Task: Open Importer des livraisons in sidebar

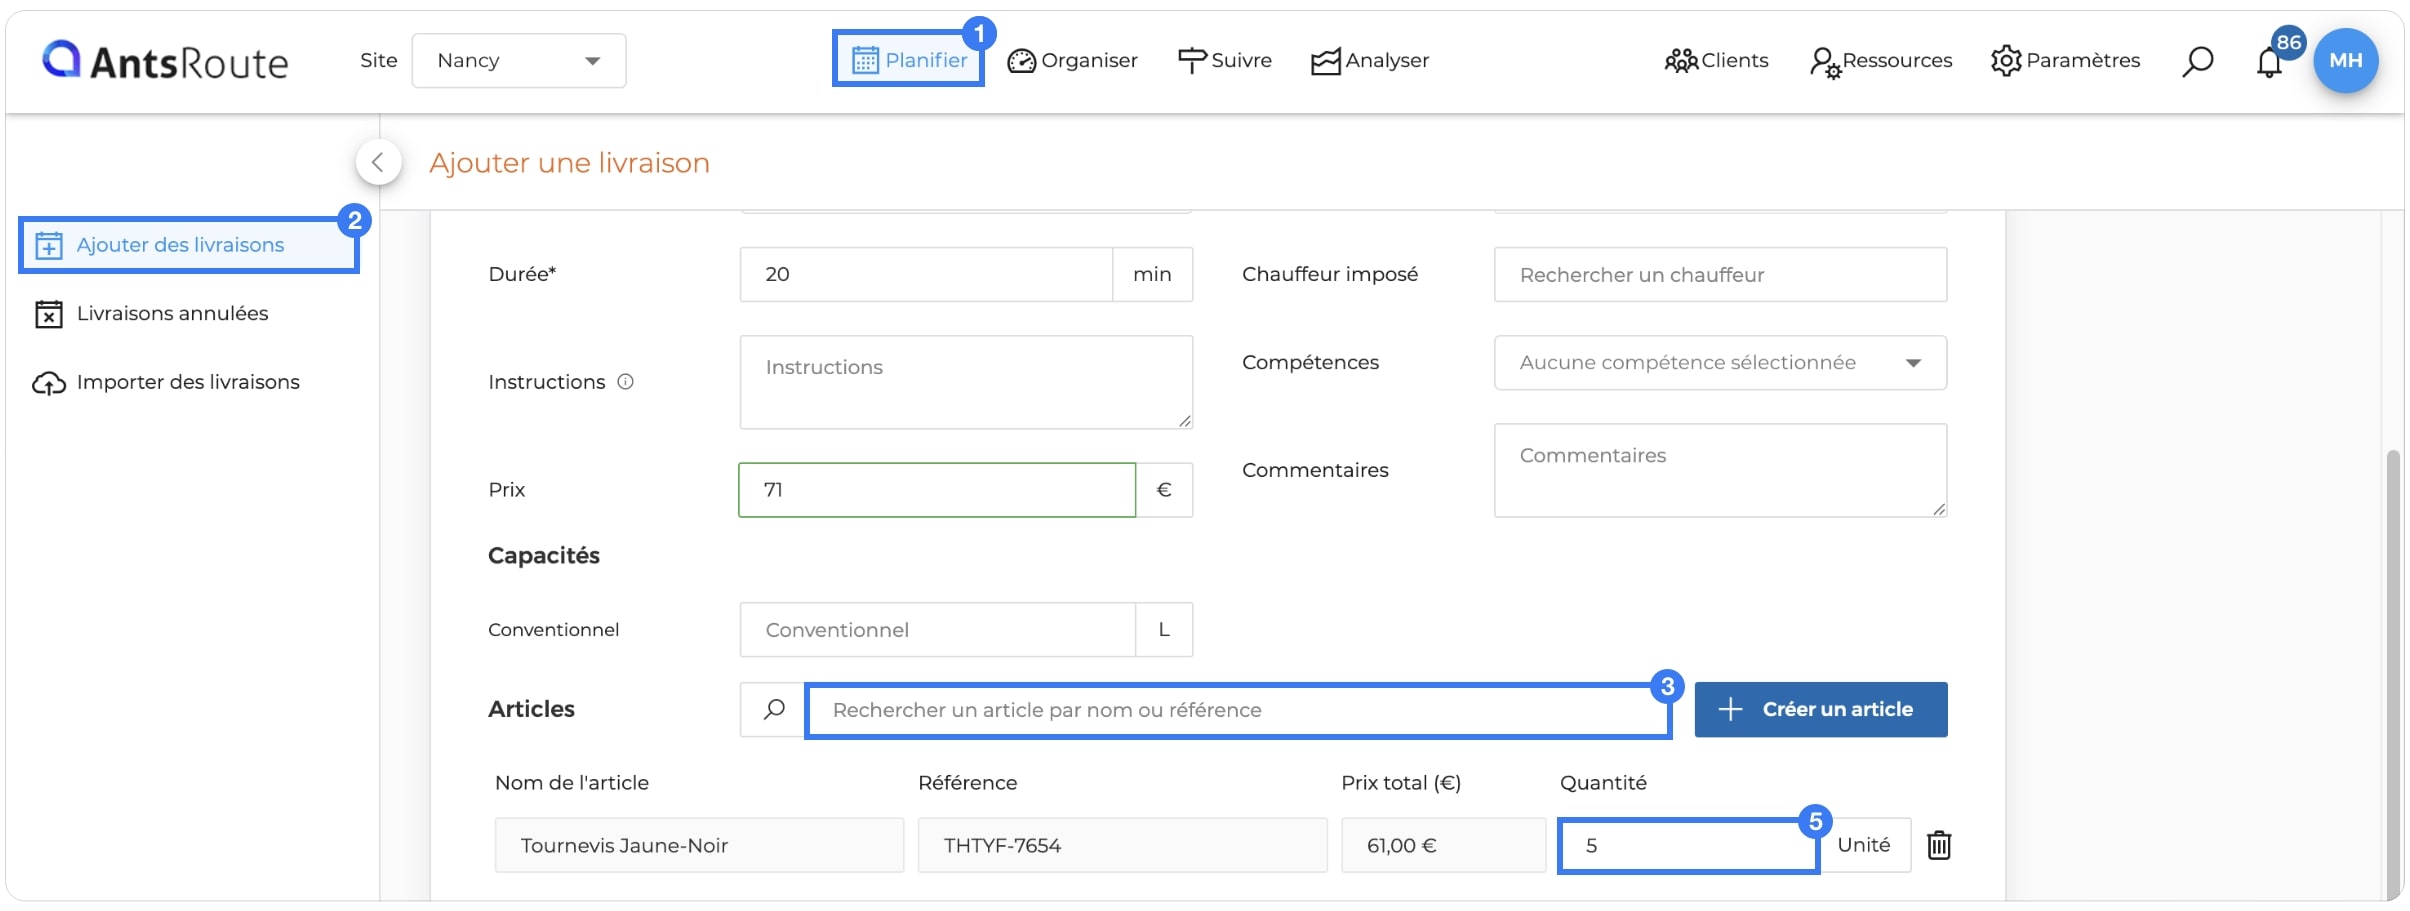Action: (166, 382)
